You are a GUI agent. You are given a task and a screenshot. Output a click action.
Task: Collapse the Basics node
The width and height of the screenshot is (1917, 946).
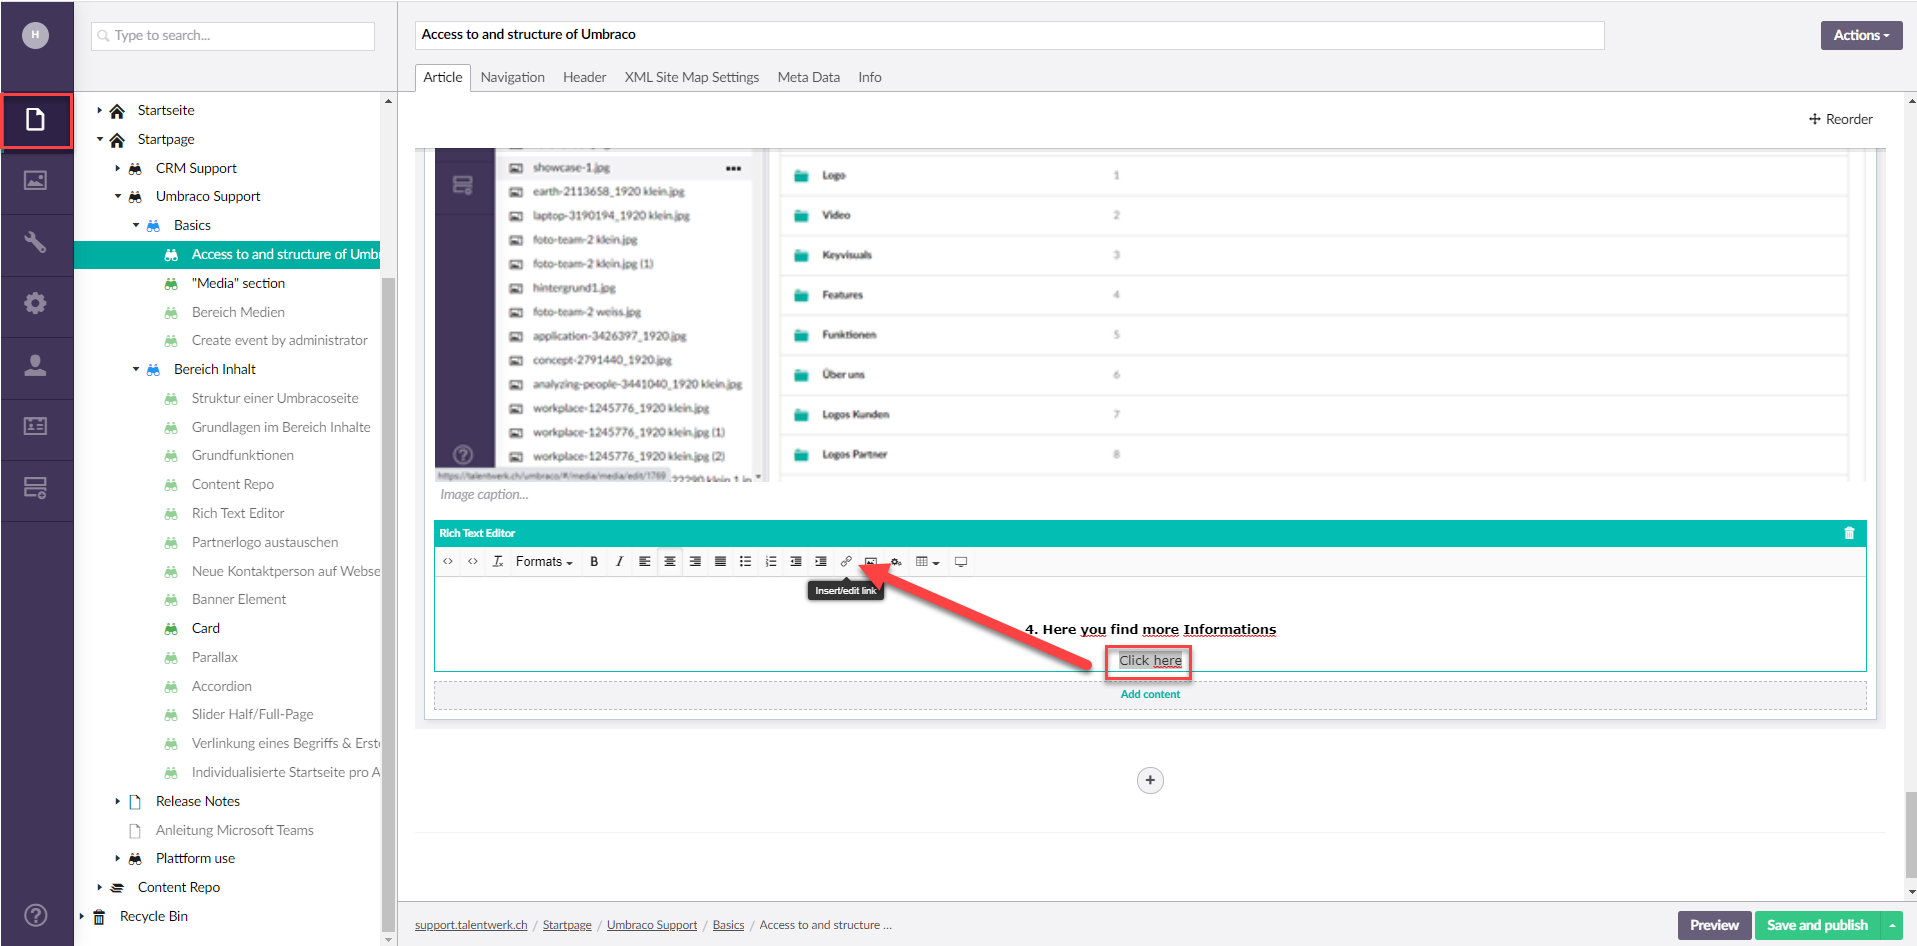coord(136,225)
